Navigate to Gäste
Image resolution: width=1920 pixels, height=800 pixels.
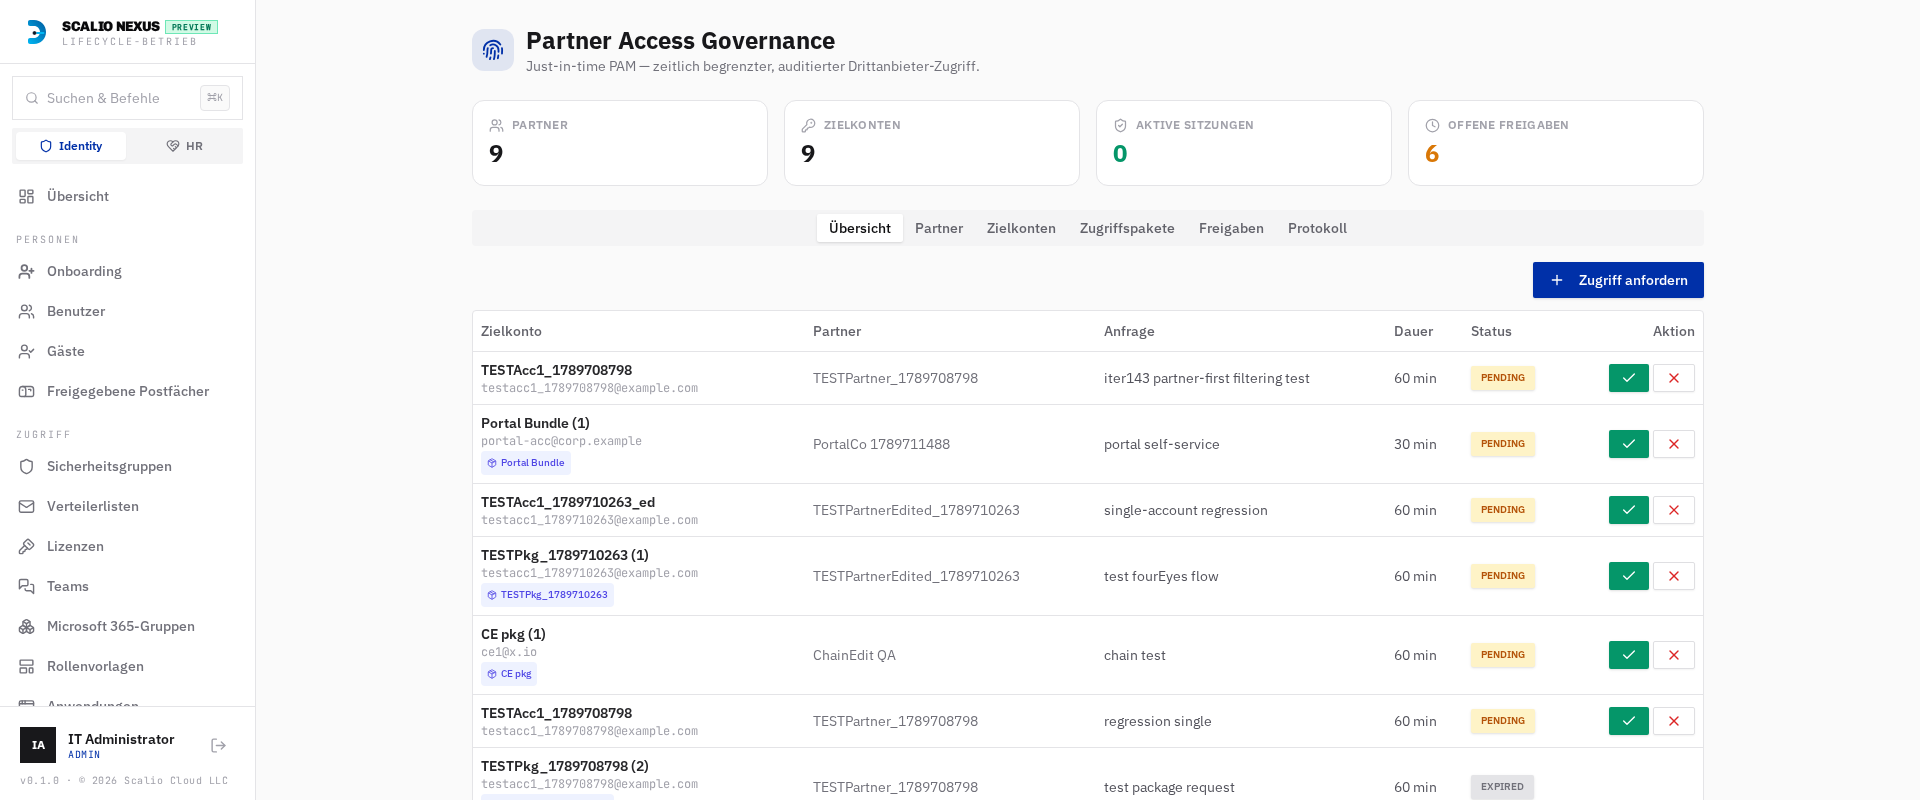[127, 351]
